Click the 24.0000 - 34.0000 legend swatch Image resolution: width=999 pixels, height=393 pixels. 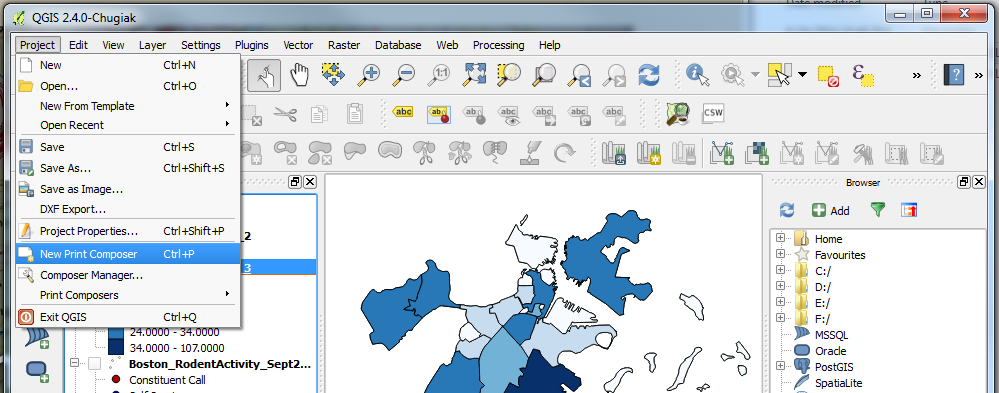click(116, 332)
